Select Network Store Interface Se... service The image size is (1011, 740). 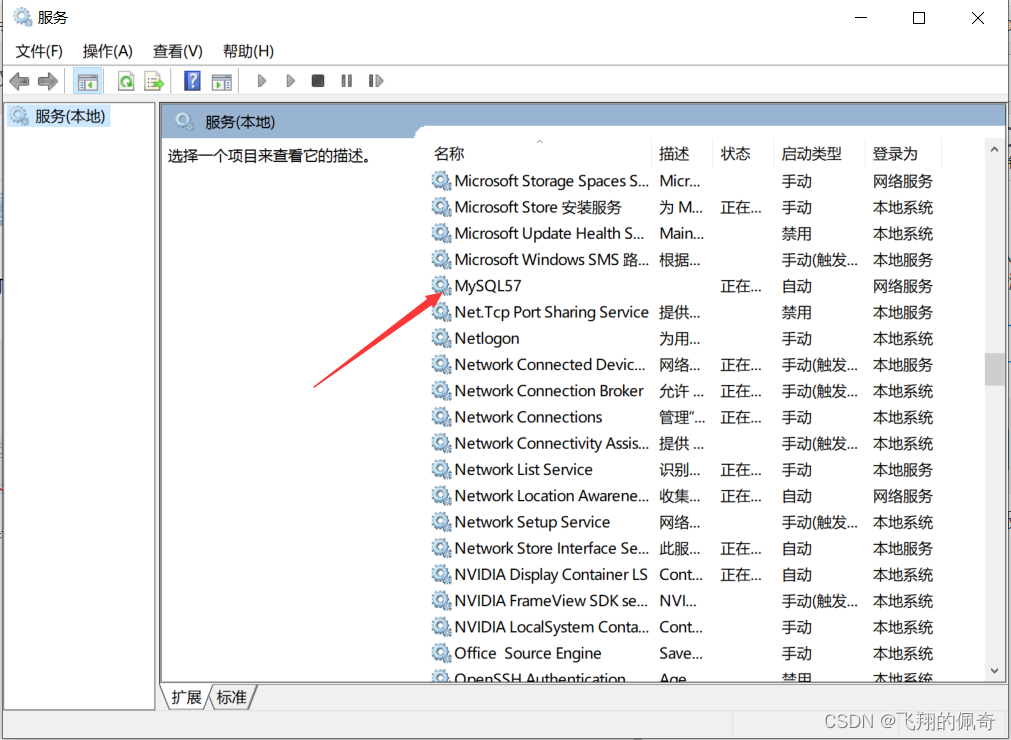point(551,548)
